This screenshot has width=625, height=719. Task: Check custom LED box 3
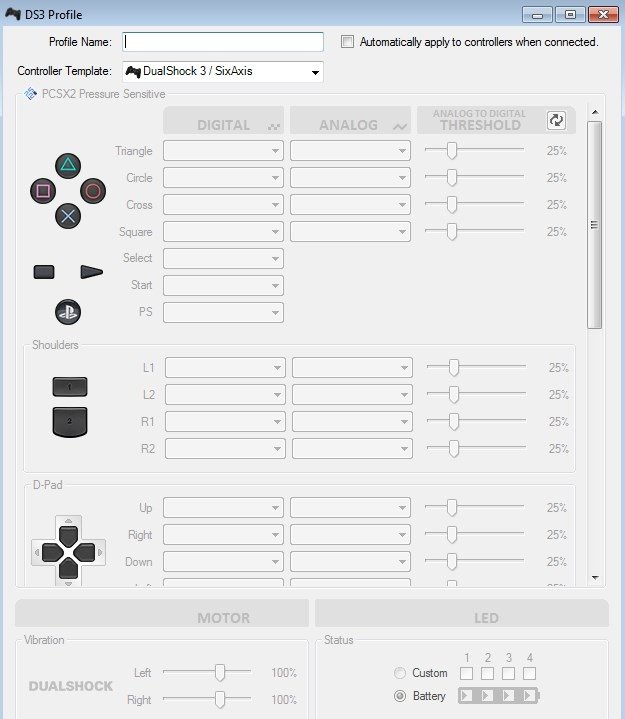508,673
